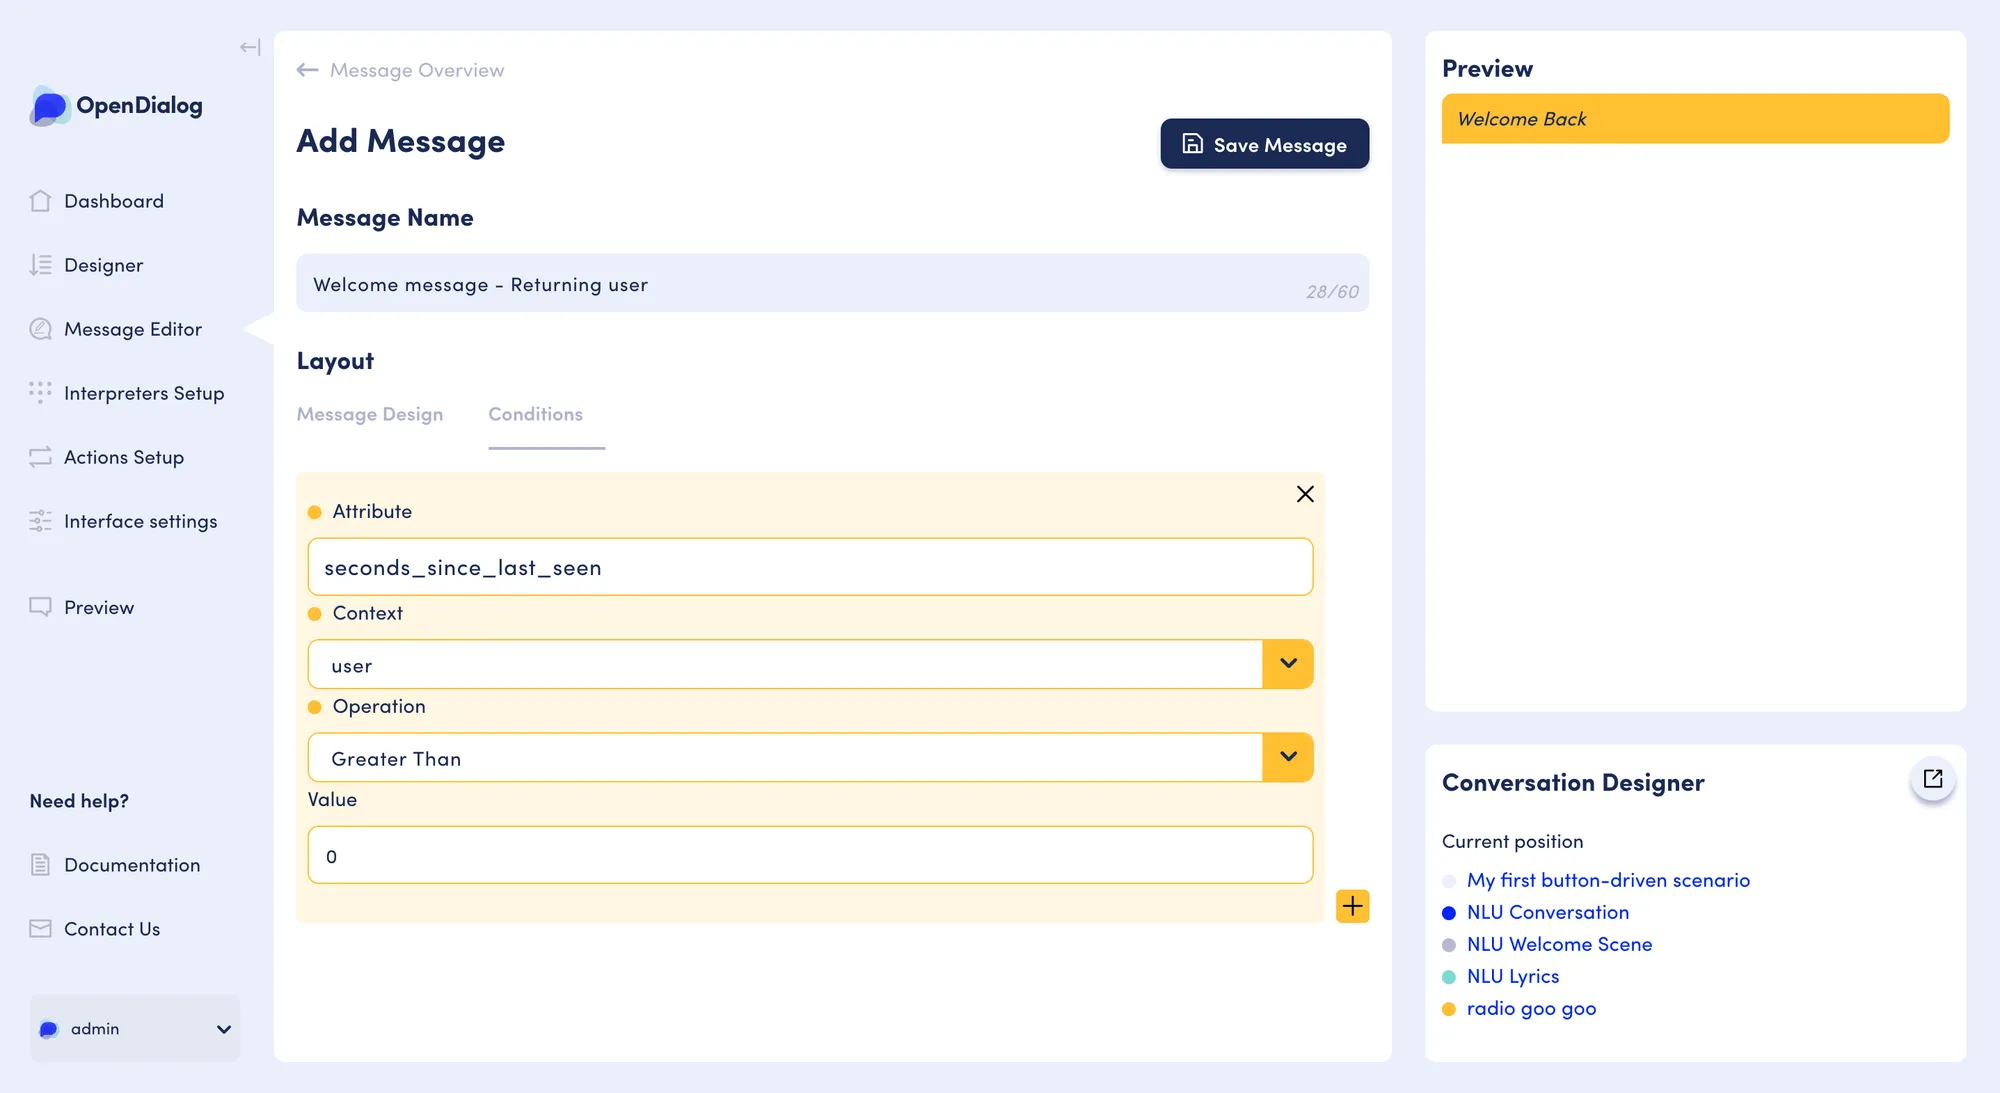
Task: Click the Need help? heading
Action: coord(79,801)
